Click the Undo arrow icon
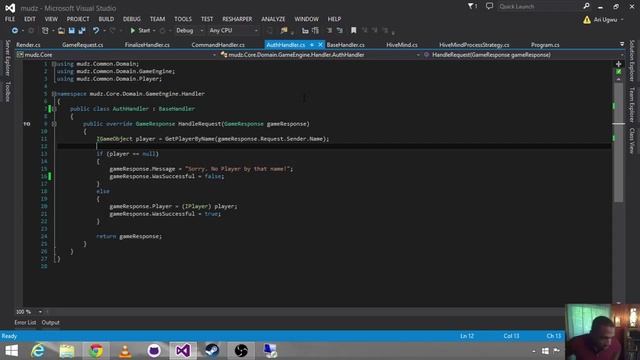Screen dimensions: 640x360 [96, 31]
